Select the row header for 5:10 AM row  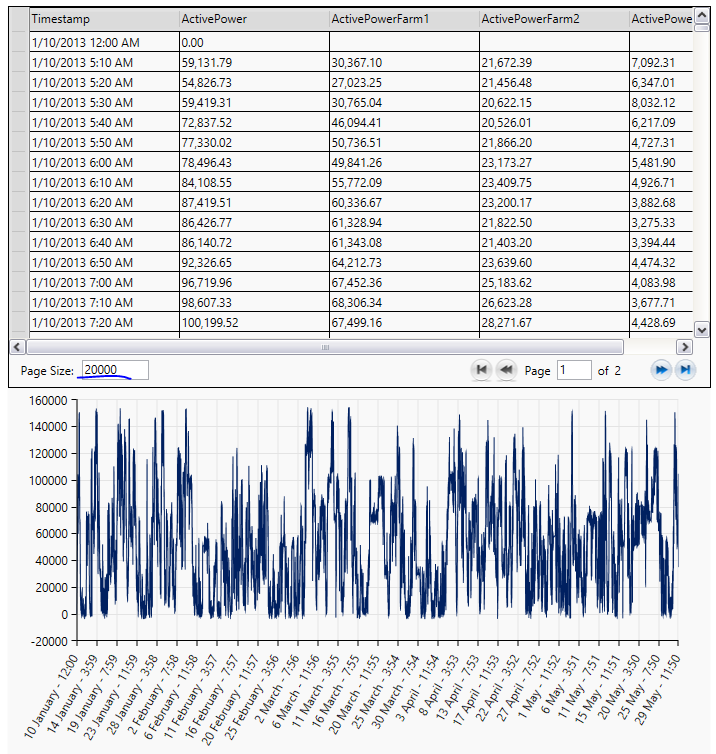(19, 63)
